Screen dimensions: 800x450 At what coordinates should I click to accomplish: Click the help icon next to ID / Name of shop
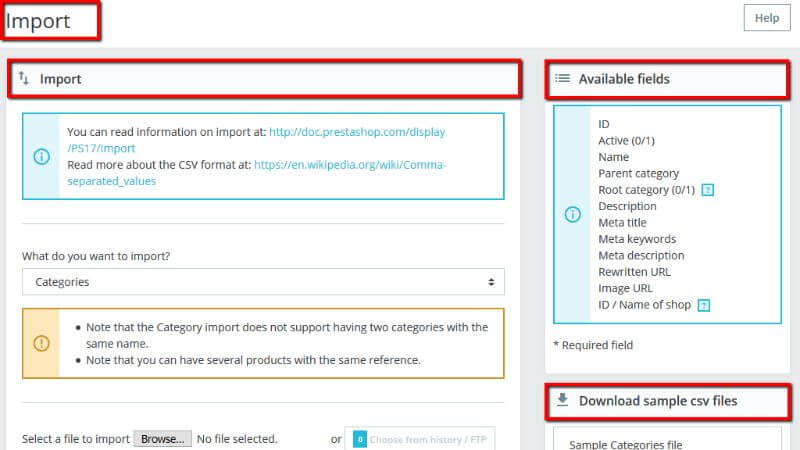[x=704, y=305]
